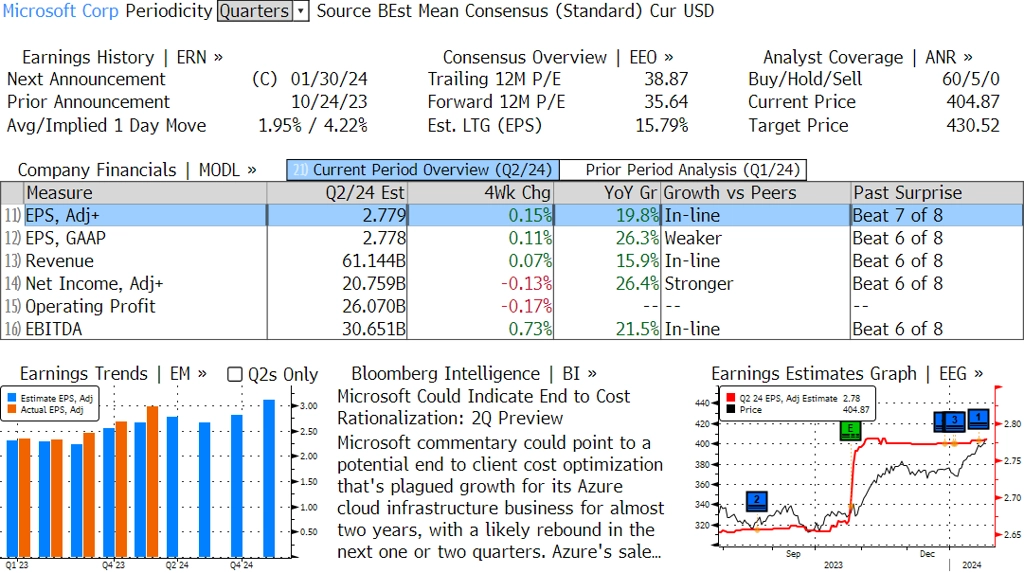Screen dimensions: 1024x573
Task: Click the Weaker growth vs peers cell
Action: [693, 238]
